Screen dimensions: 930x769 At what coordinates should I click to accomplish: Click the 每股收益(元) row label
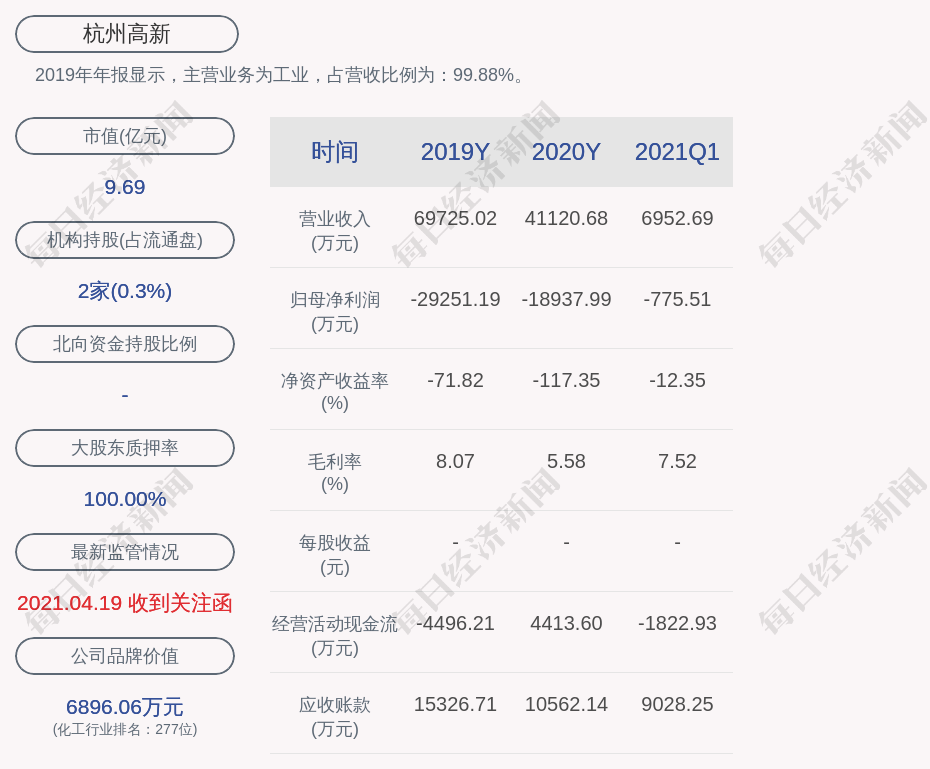pos(335,555)
